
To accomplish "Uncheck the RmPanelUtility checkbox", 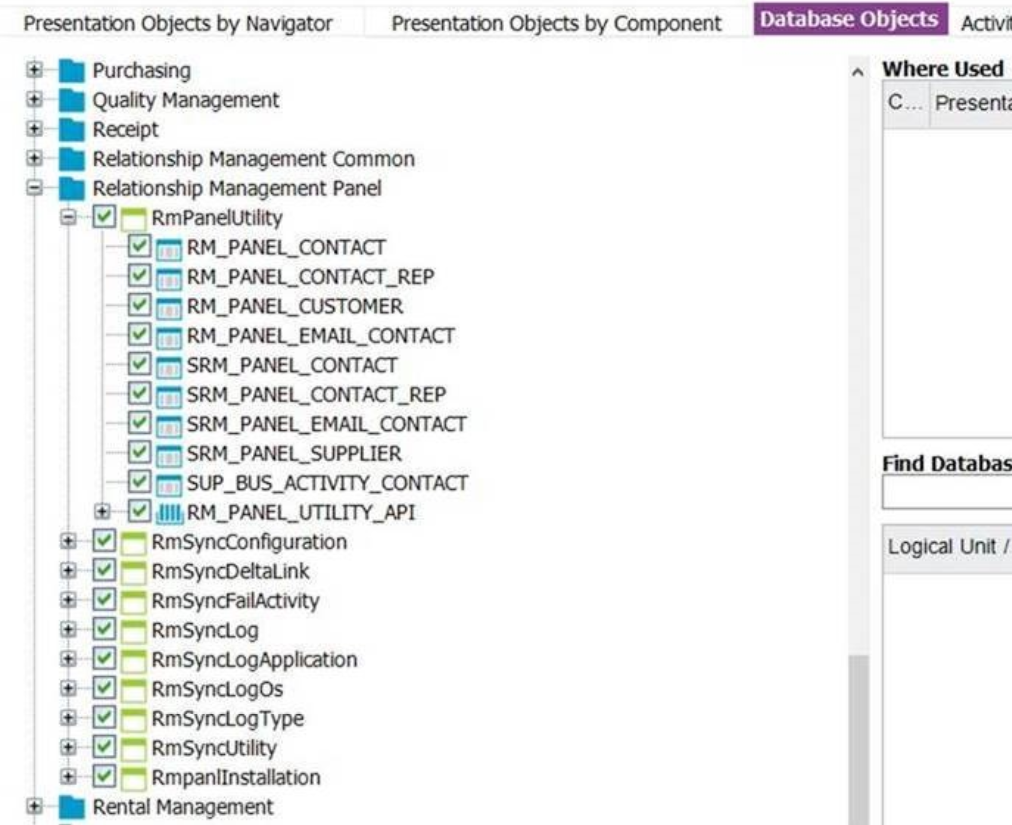I will point(104,216).
